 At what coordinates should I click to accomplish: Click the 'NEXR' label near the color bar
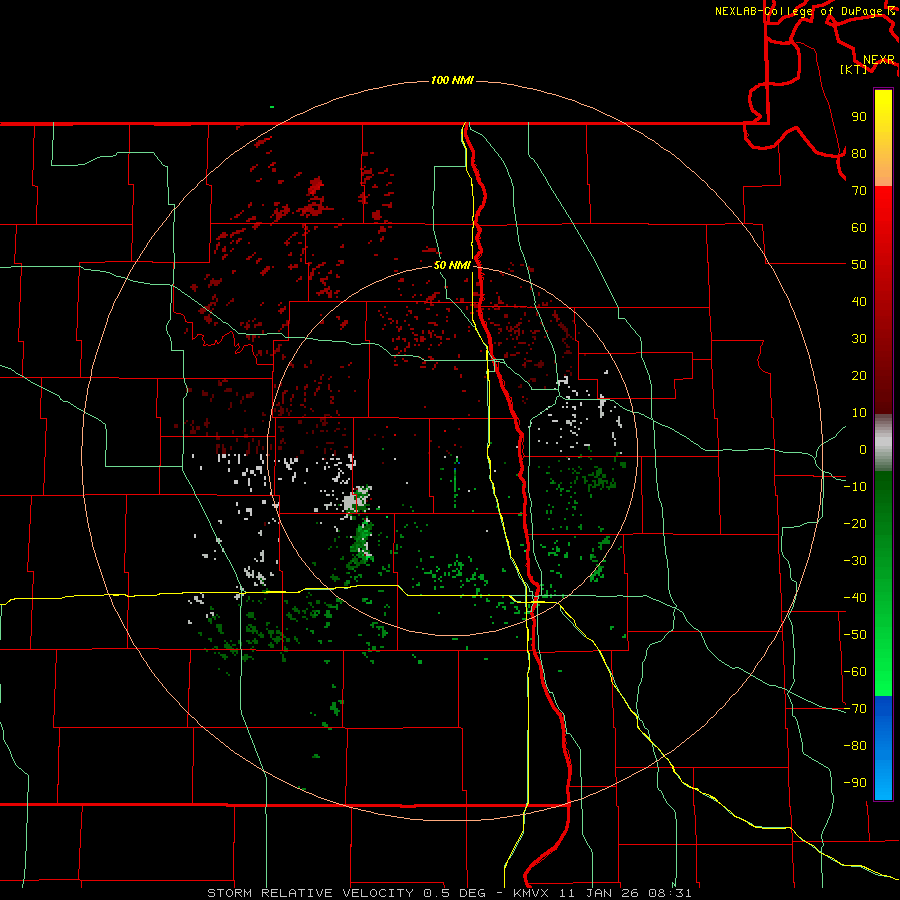[879, 60]
